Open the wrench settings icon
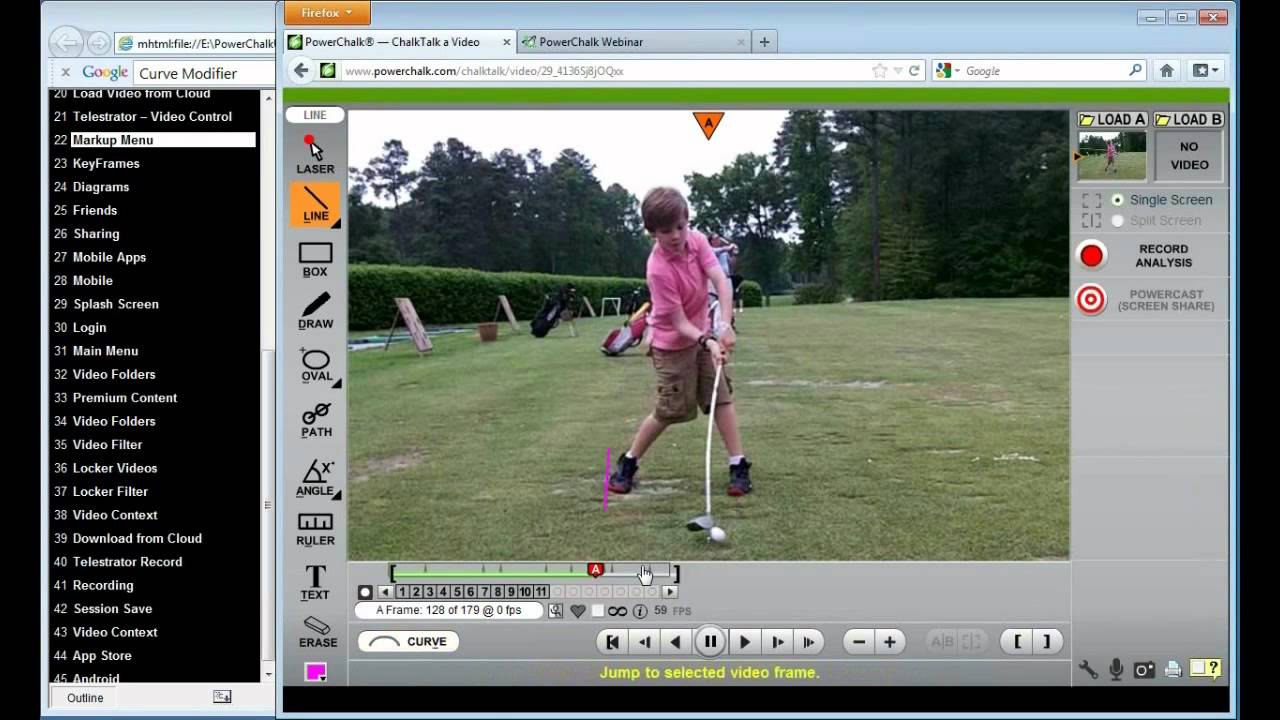Screen dimensions: 1280x720 tap(1088, 669)
